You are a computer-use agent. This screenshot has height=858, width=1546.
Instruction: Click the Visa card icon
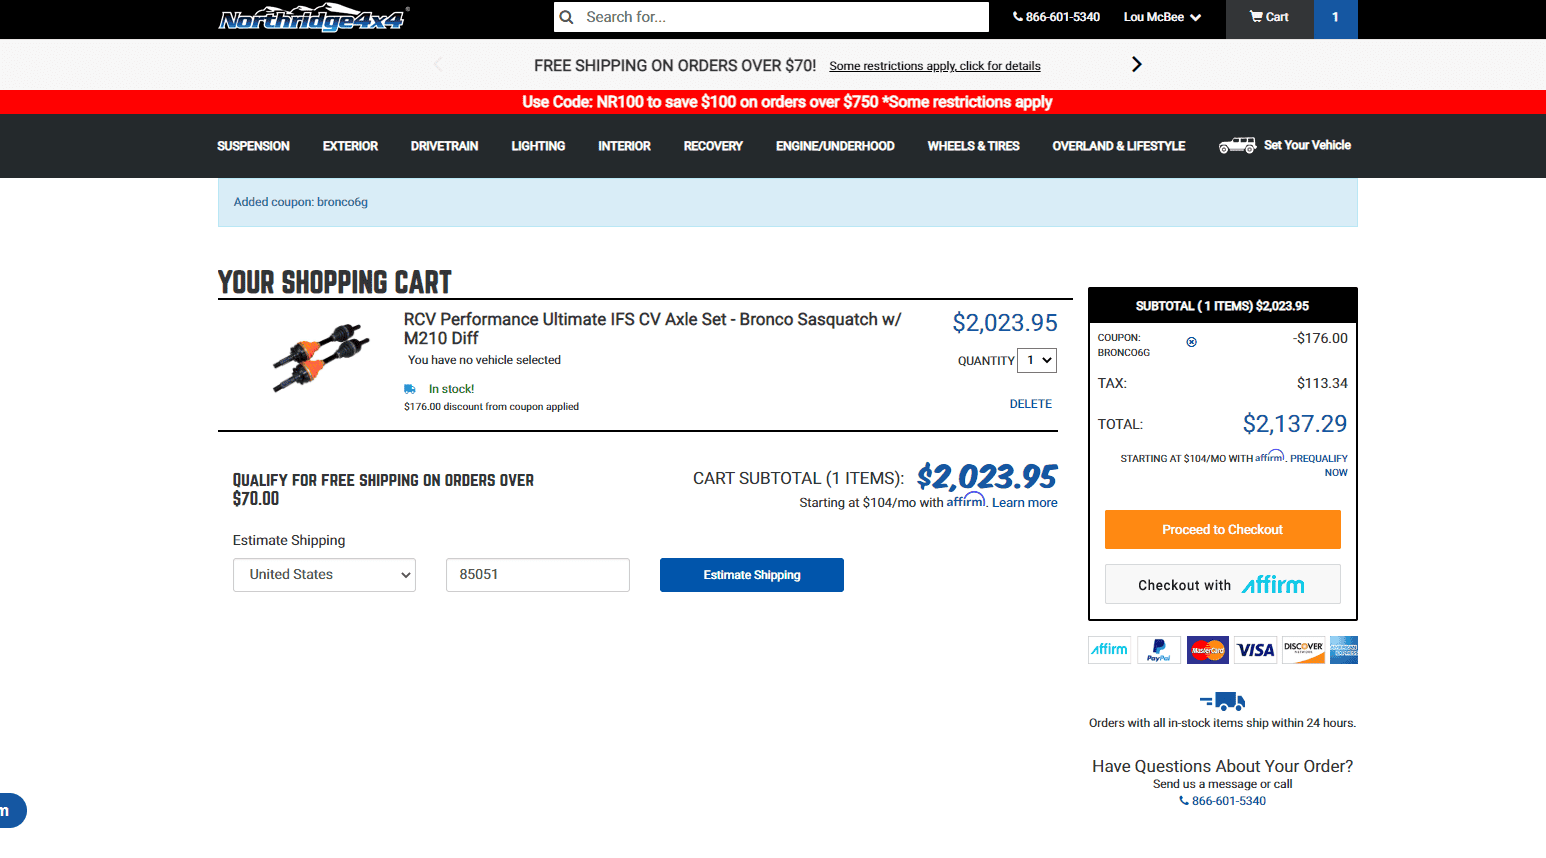tap(1256, 650)
